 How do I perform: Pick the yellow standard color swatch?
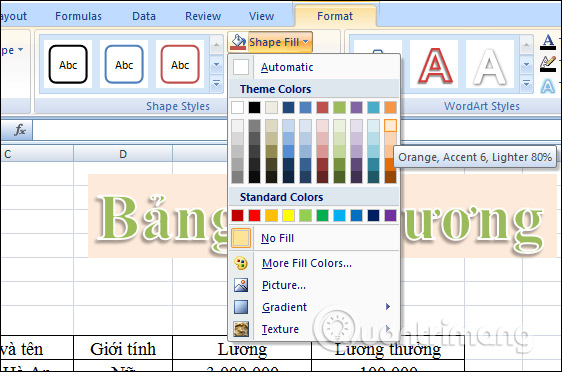[x=289, y=215]
